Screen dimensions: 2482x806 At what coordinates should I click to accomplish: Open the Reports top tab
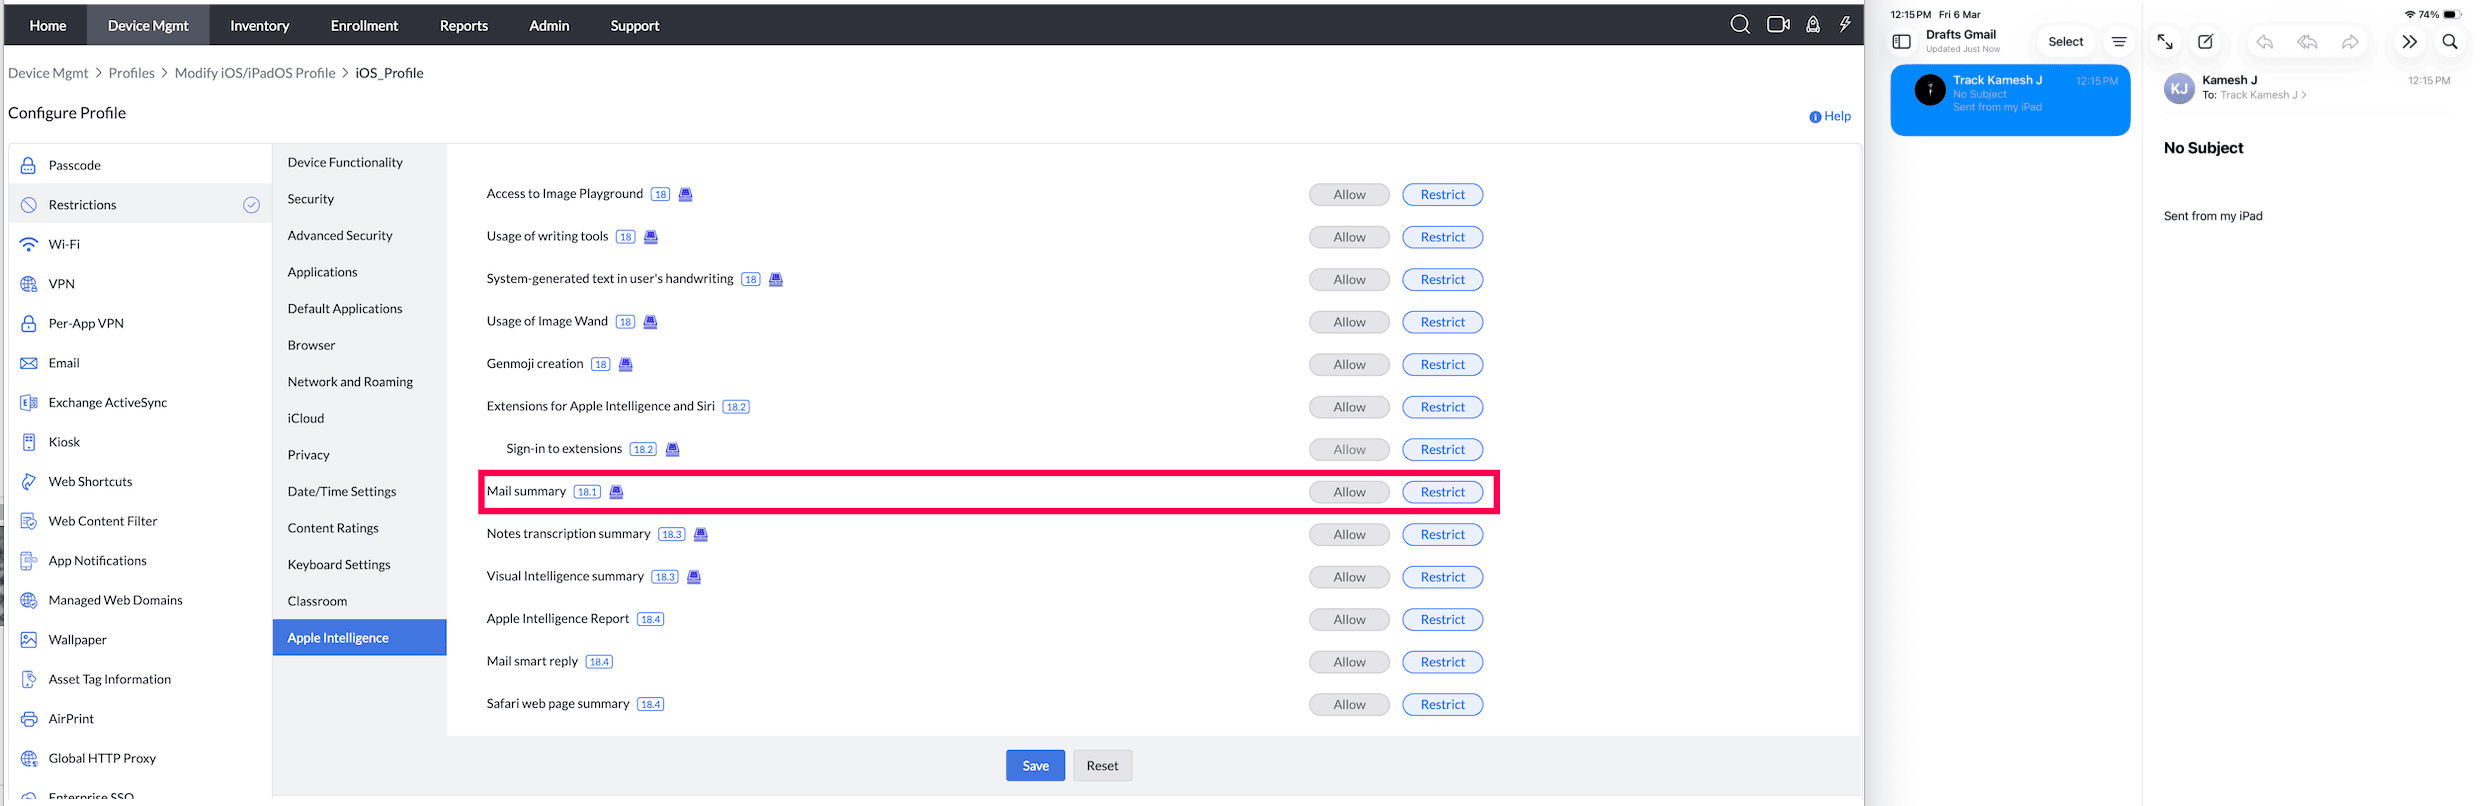(464, 25)
